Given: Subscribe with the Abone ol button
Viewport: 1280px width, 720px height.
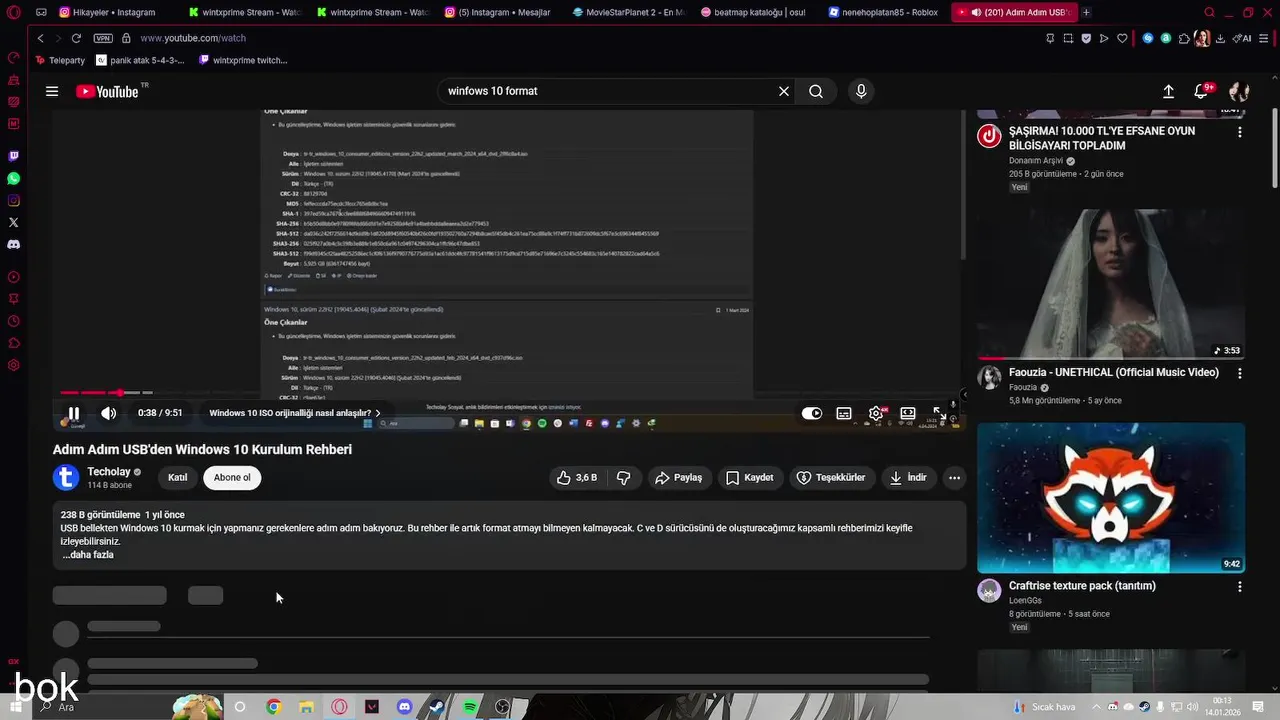Looking at the screenshot, I should pyautogui.click(x=232, y=478).
